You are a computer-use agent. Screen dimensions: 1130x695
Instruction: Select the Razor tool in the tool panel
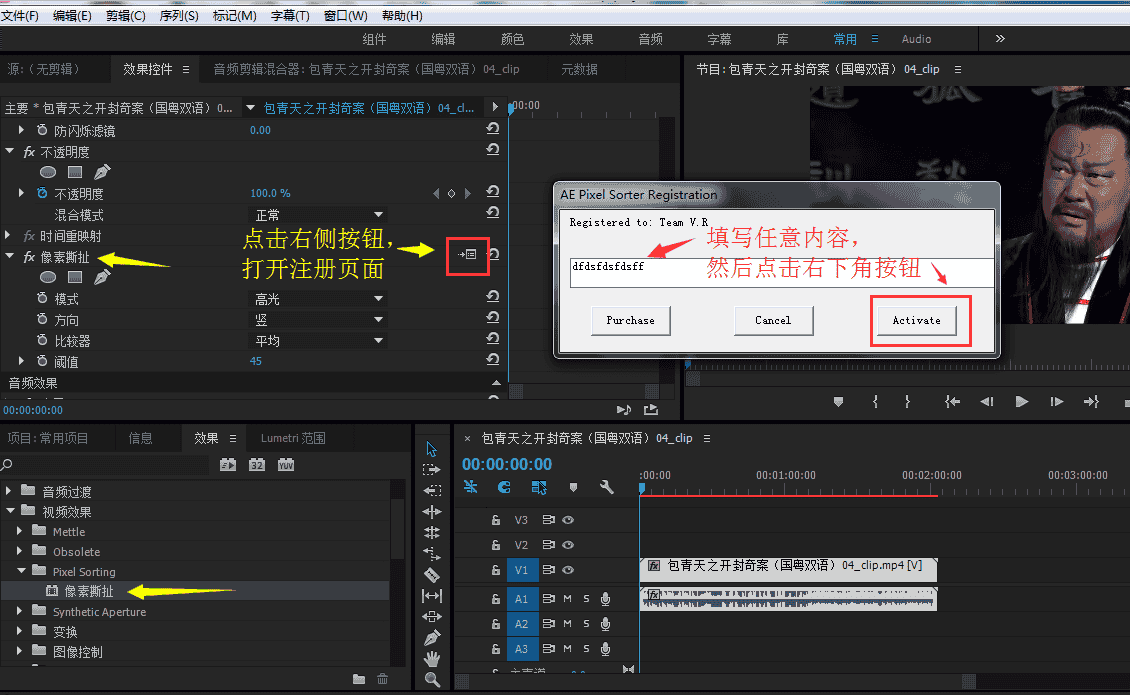(x=432, y=575)
